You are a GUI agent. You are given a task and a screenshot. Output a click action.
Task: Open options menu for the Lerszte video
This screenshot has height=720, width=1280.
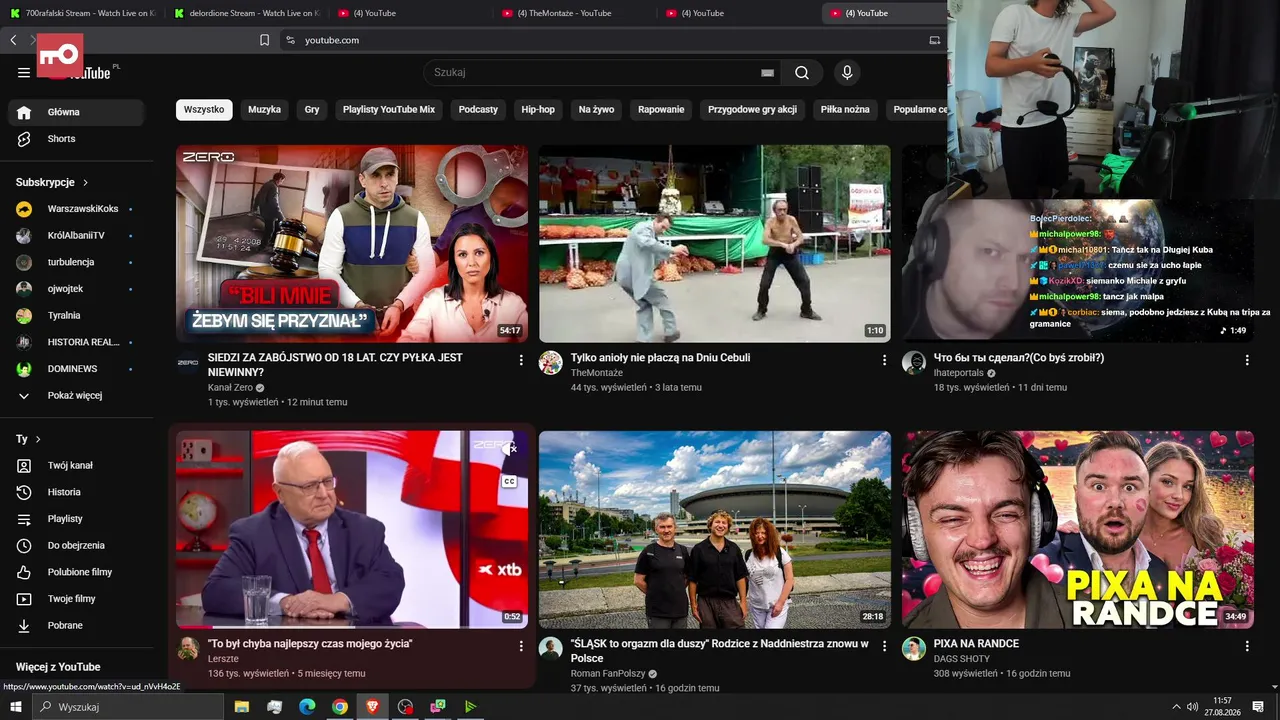tap(521, 646)
